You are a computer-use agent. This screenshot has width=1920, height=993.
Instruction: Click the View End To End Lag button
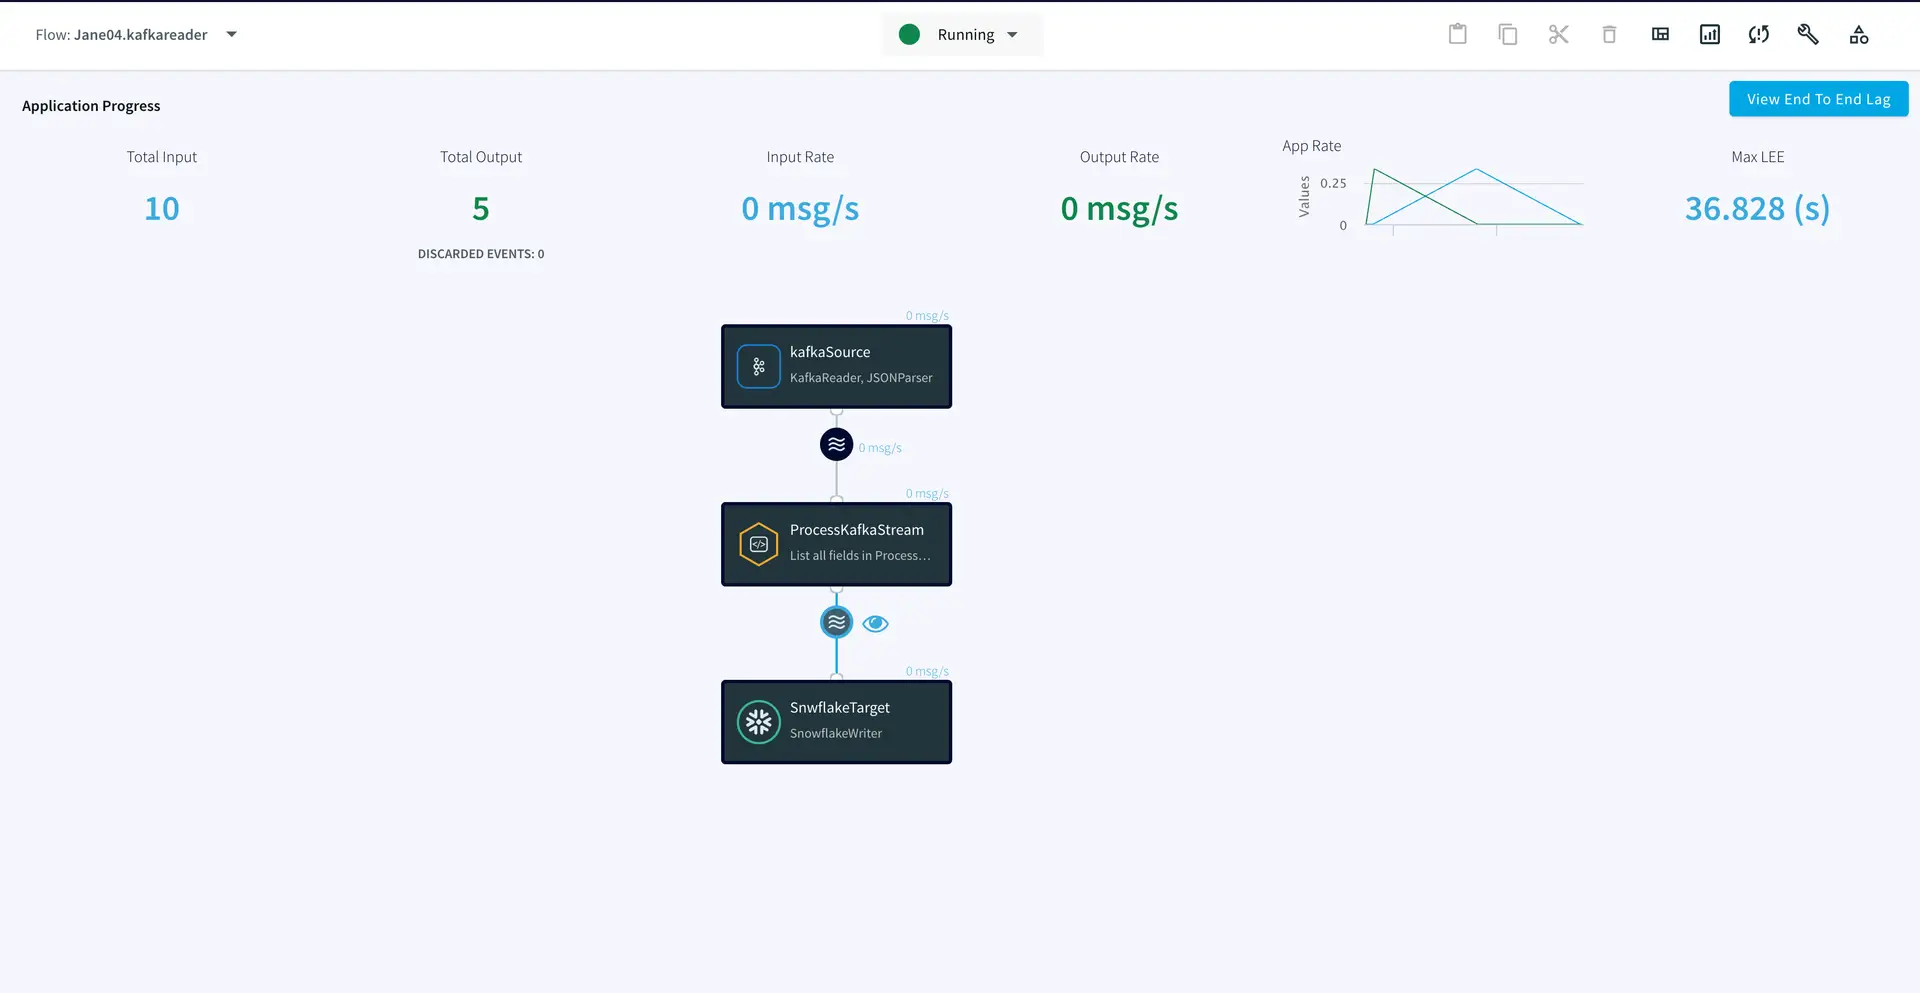pos(1818,99)
